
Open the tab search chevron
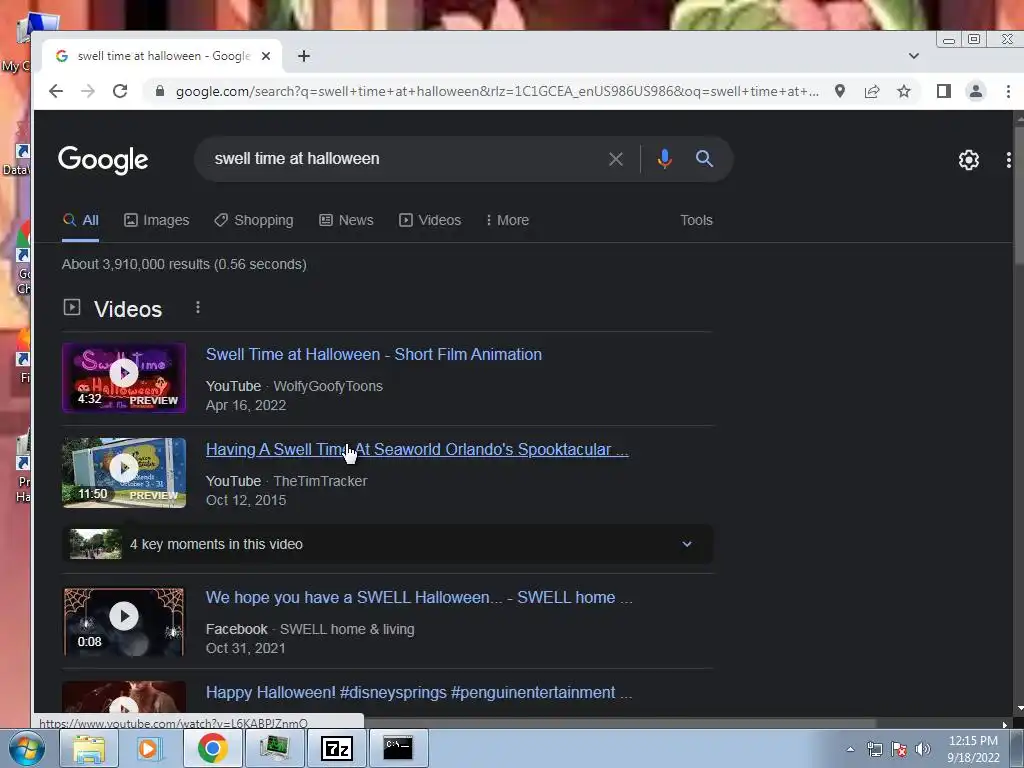(914, 56)
